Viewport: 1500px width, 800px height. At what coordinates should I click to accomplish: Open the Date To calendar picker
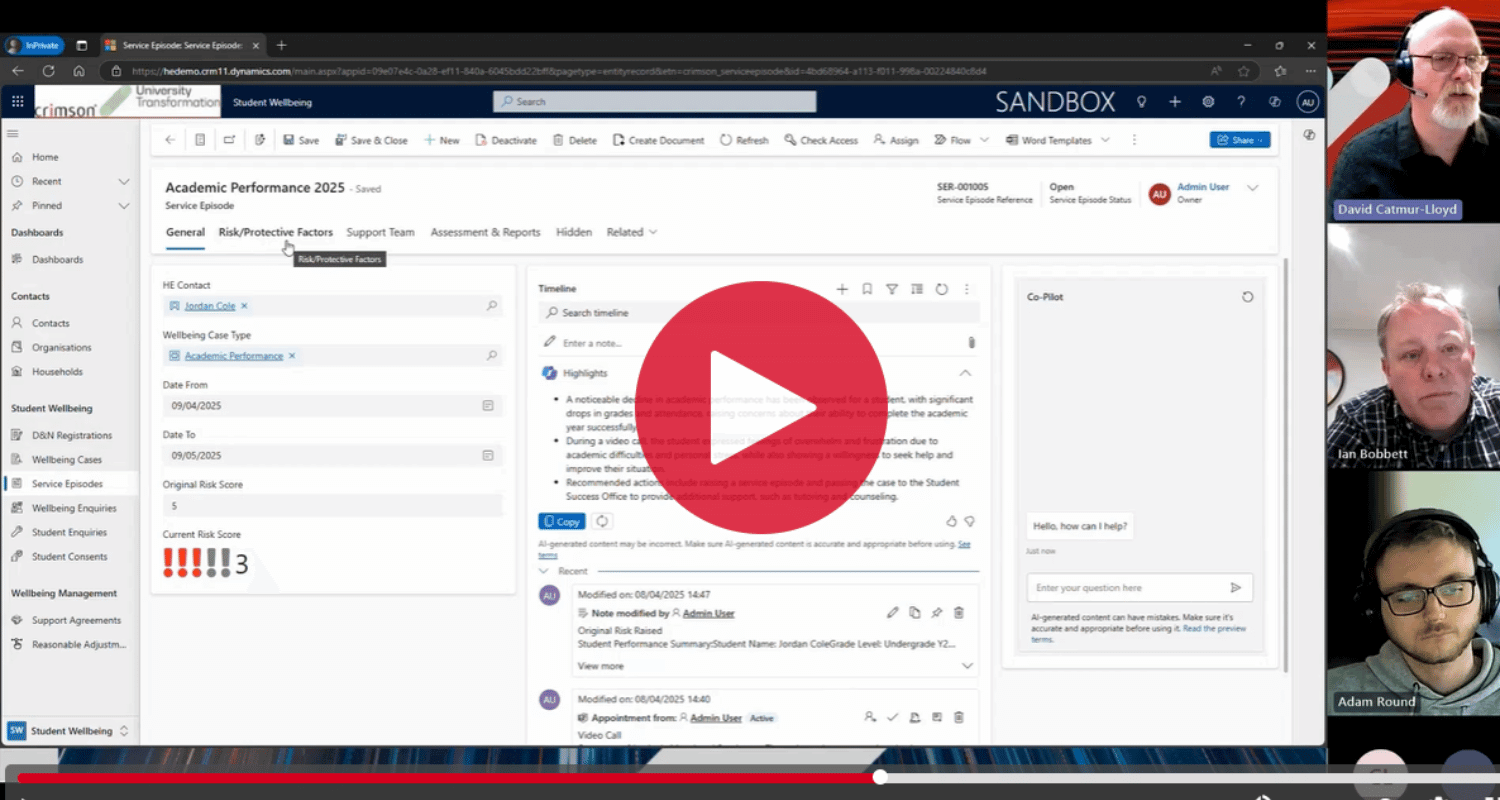click(x=488, y=455)
